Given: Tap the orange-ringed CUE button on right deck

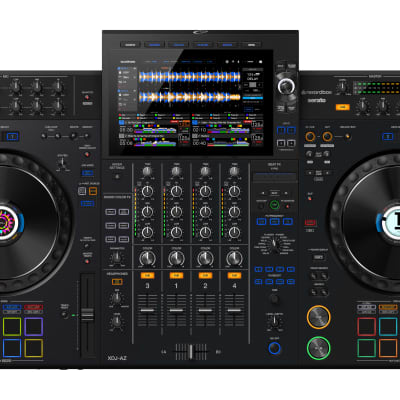Looking at the screenshot, I should point(318,317).
